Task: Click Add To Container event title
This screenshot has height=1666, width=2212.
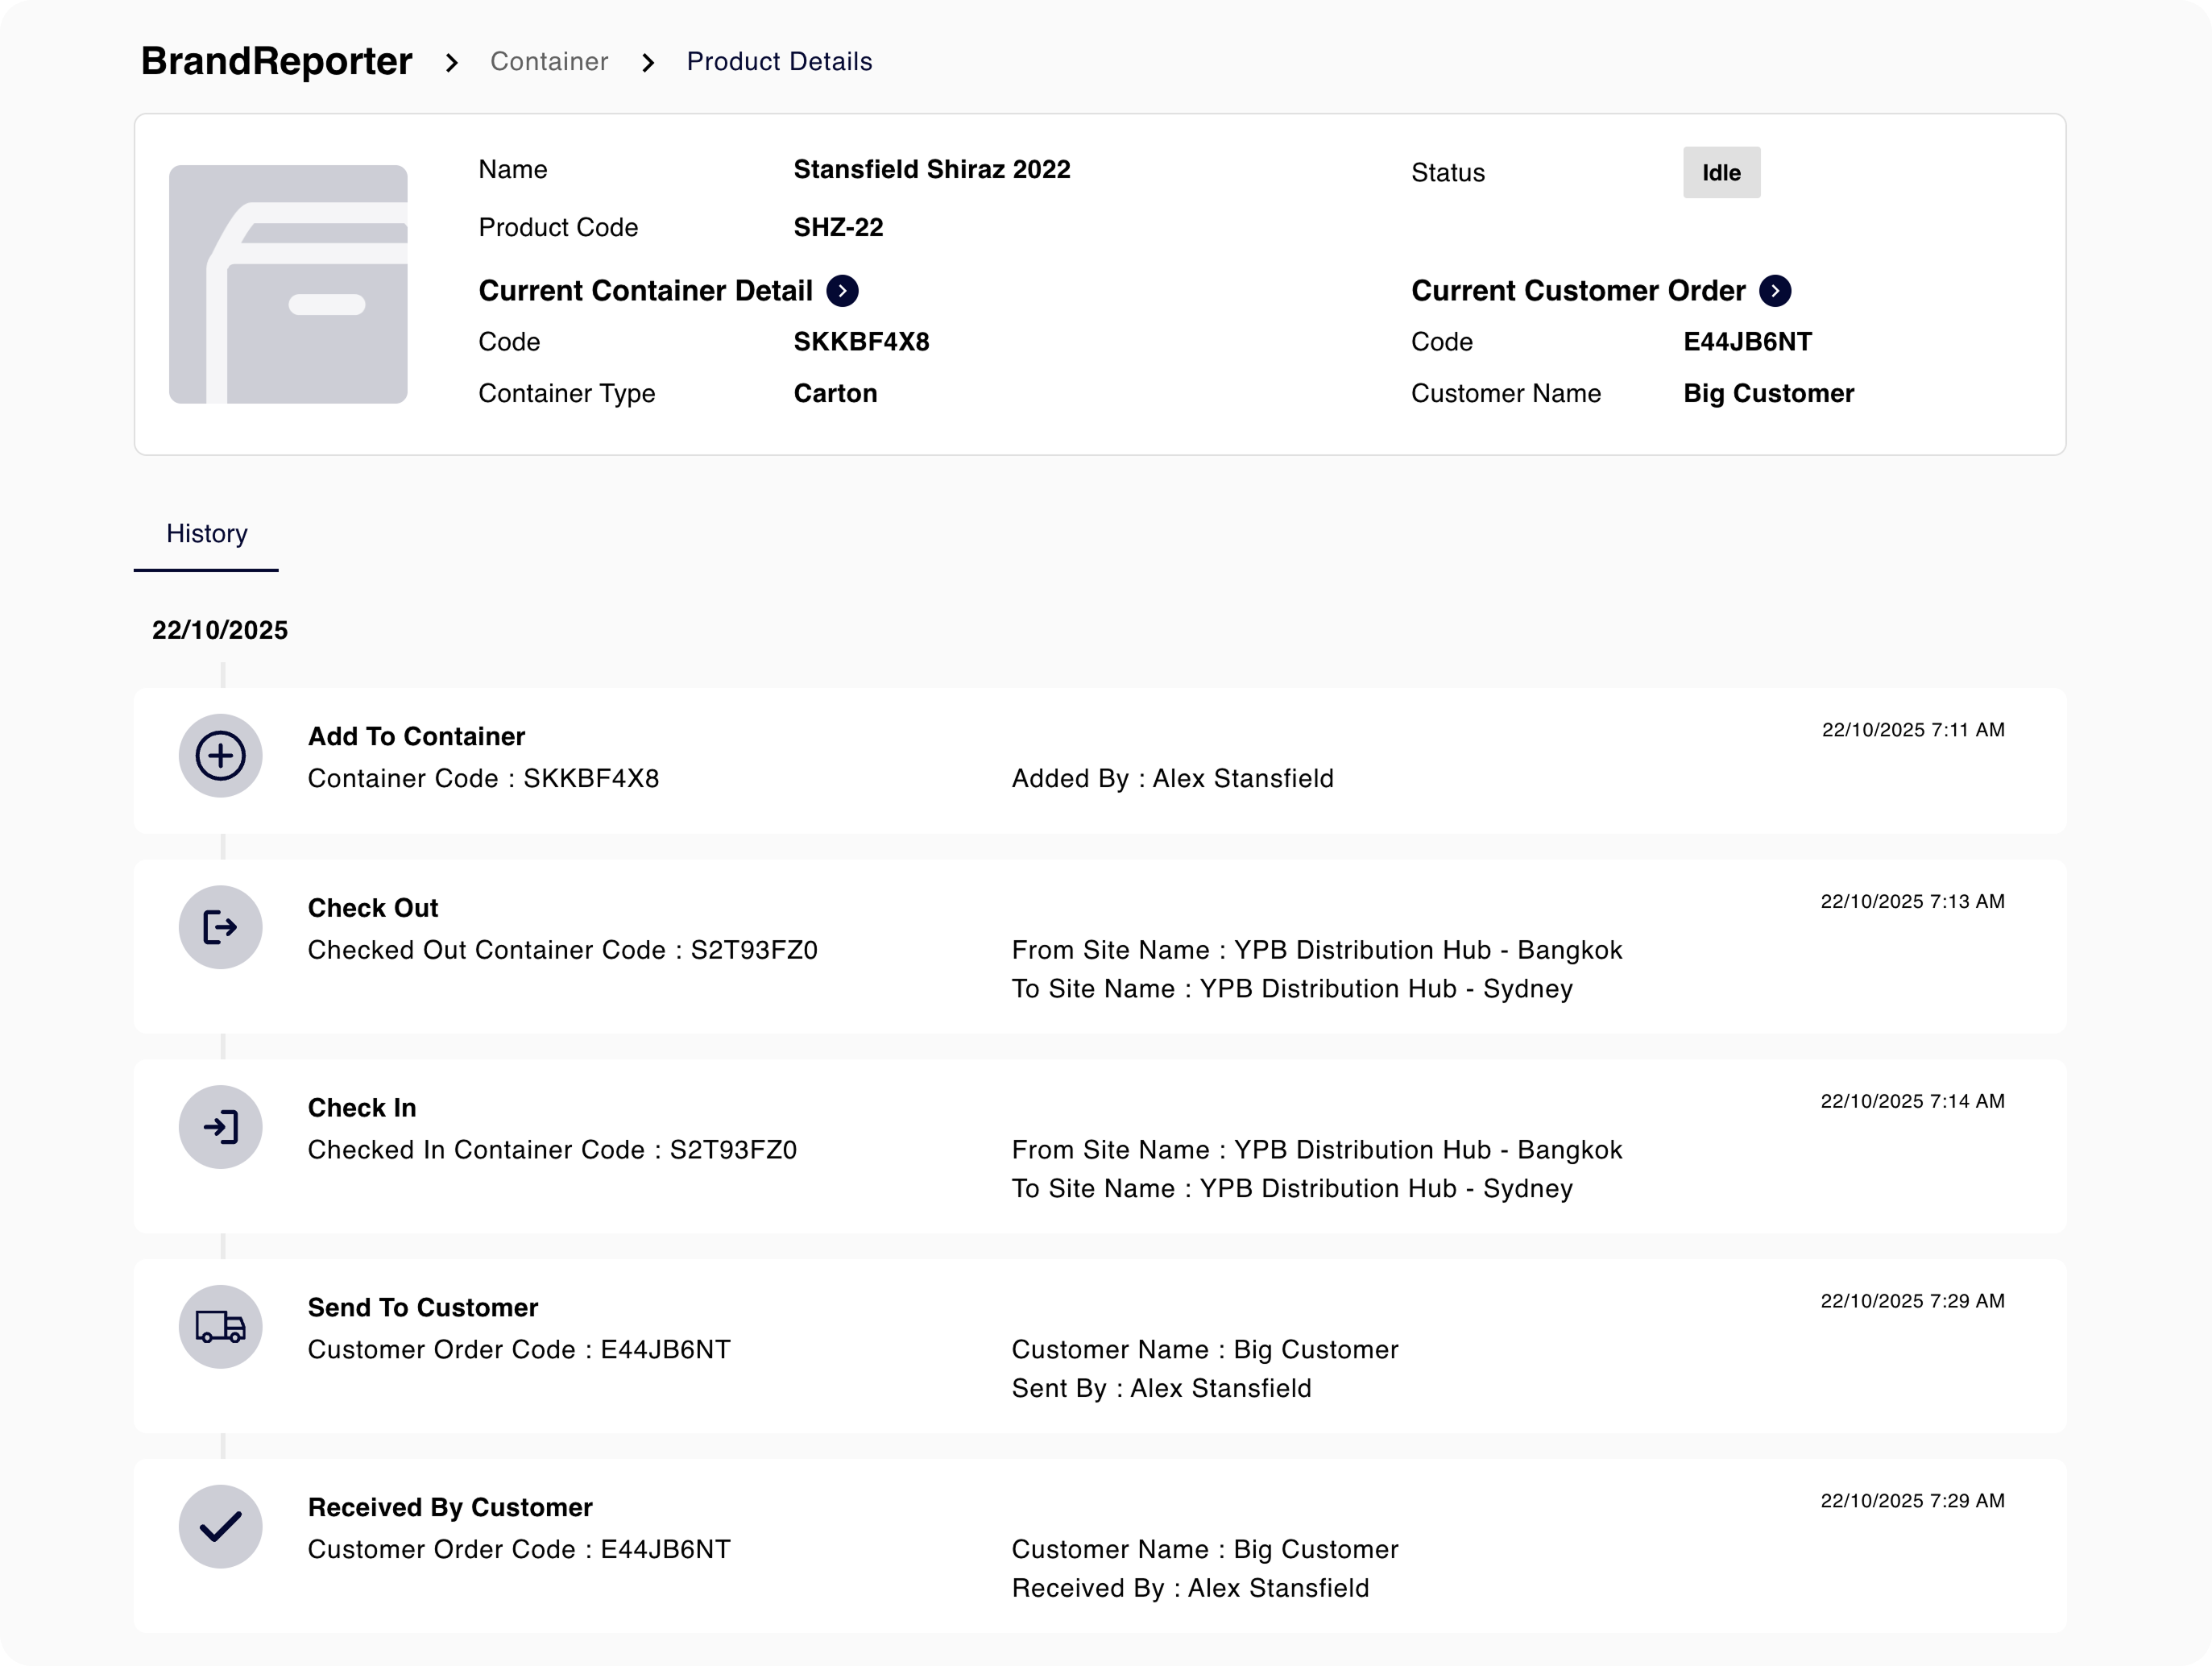Action: (x=416, y=737)
